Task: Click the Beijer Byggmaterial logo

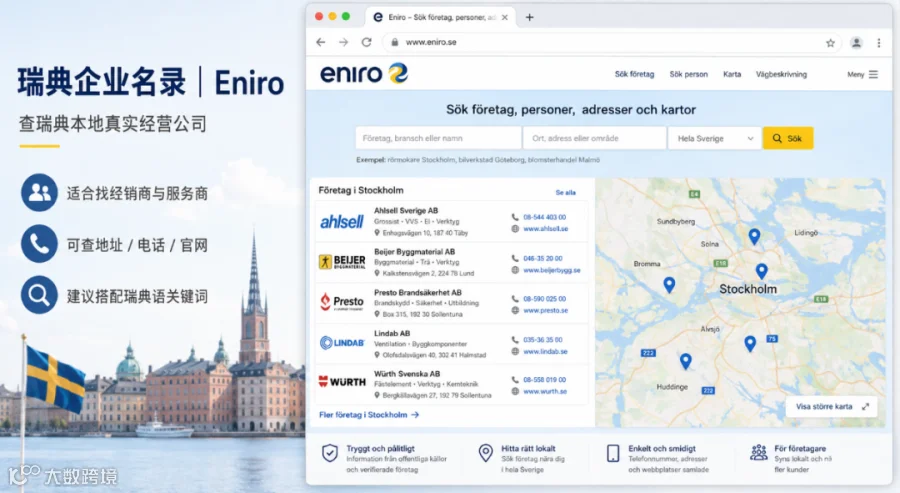Action: click(342, 262)
